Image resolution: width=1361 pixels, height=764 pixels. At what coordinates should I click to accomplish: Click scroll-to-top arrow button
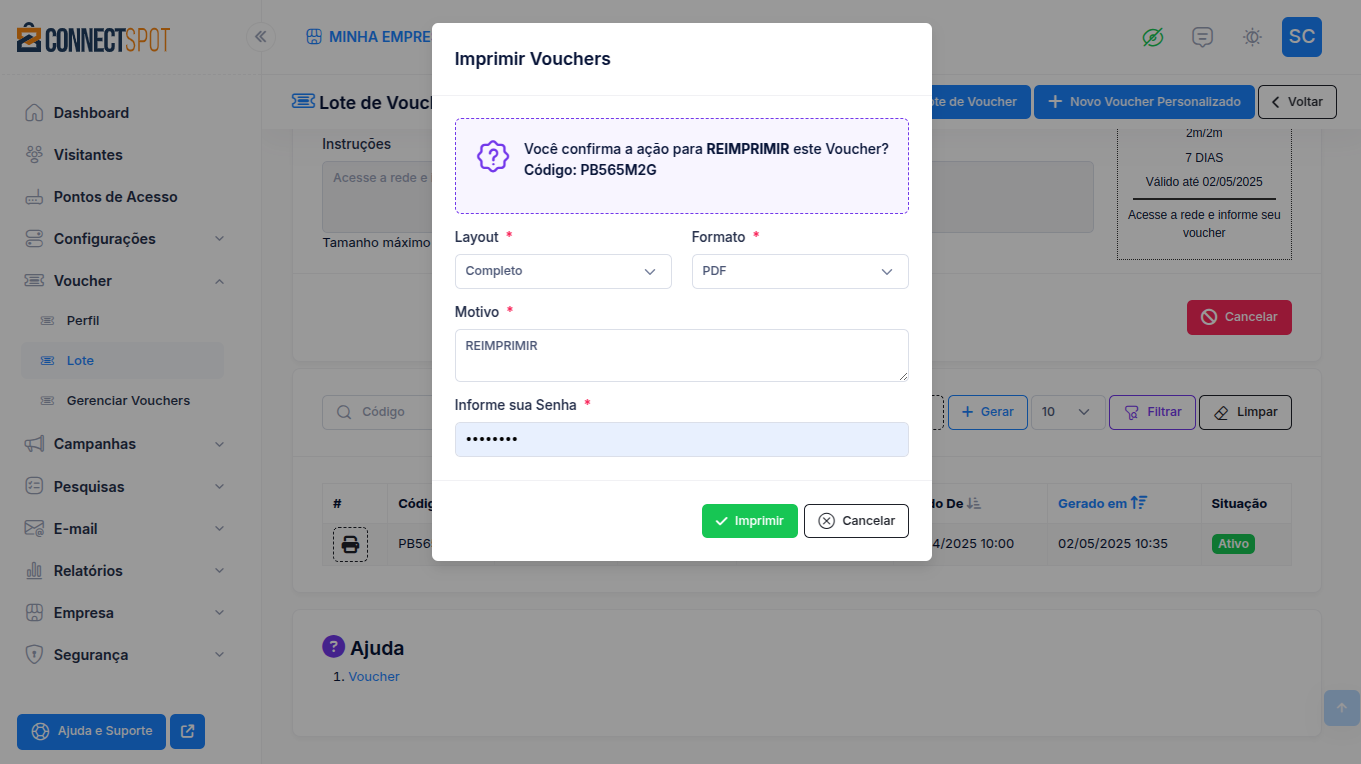tap(1341, 708)
